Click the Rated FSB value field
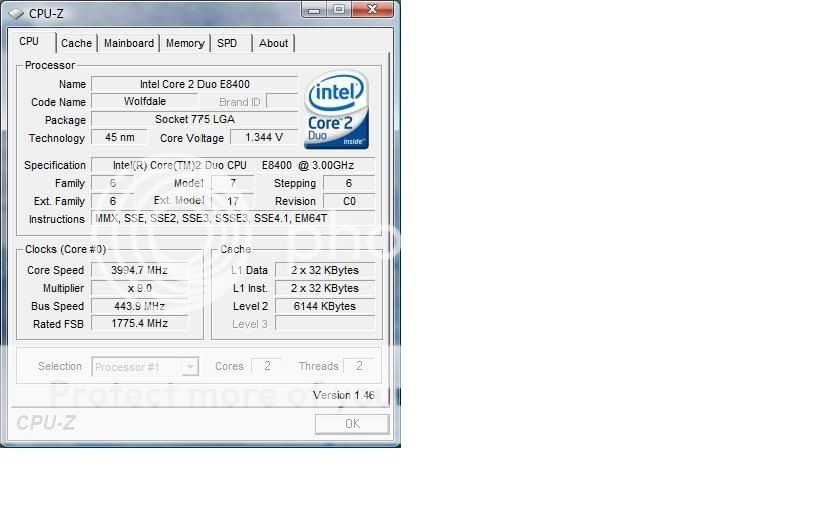 click(x=139, y=324)
